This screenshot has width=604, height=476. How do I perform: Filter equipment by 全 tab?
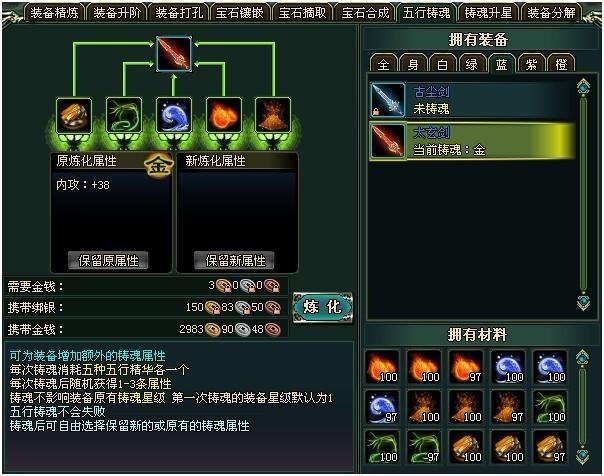[x=384, y=64]
